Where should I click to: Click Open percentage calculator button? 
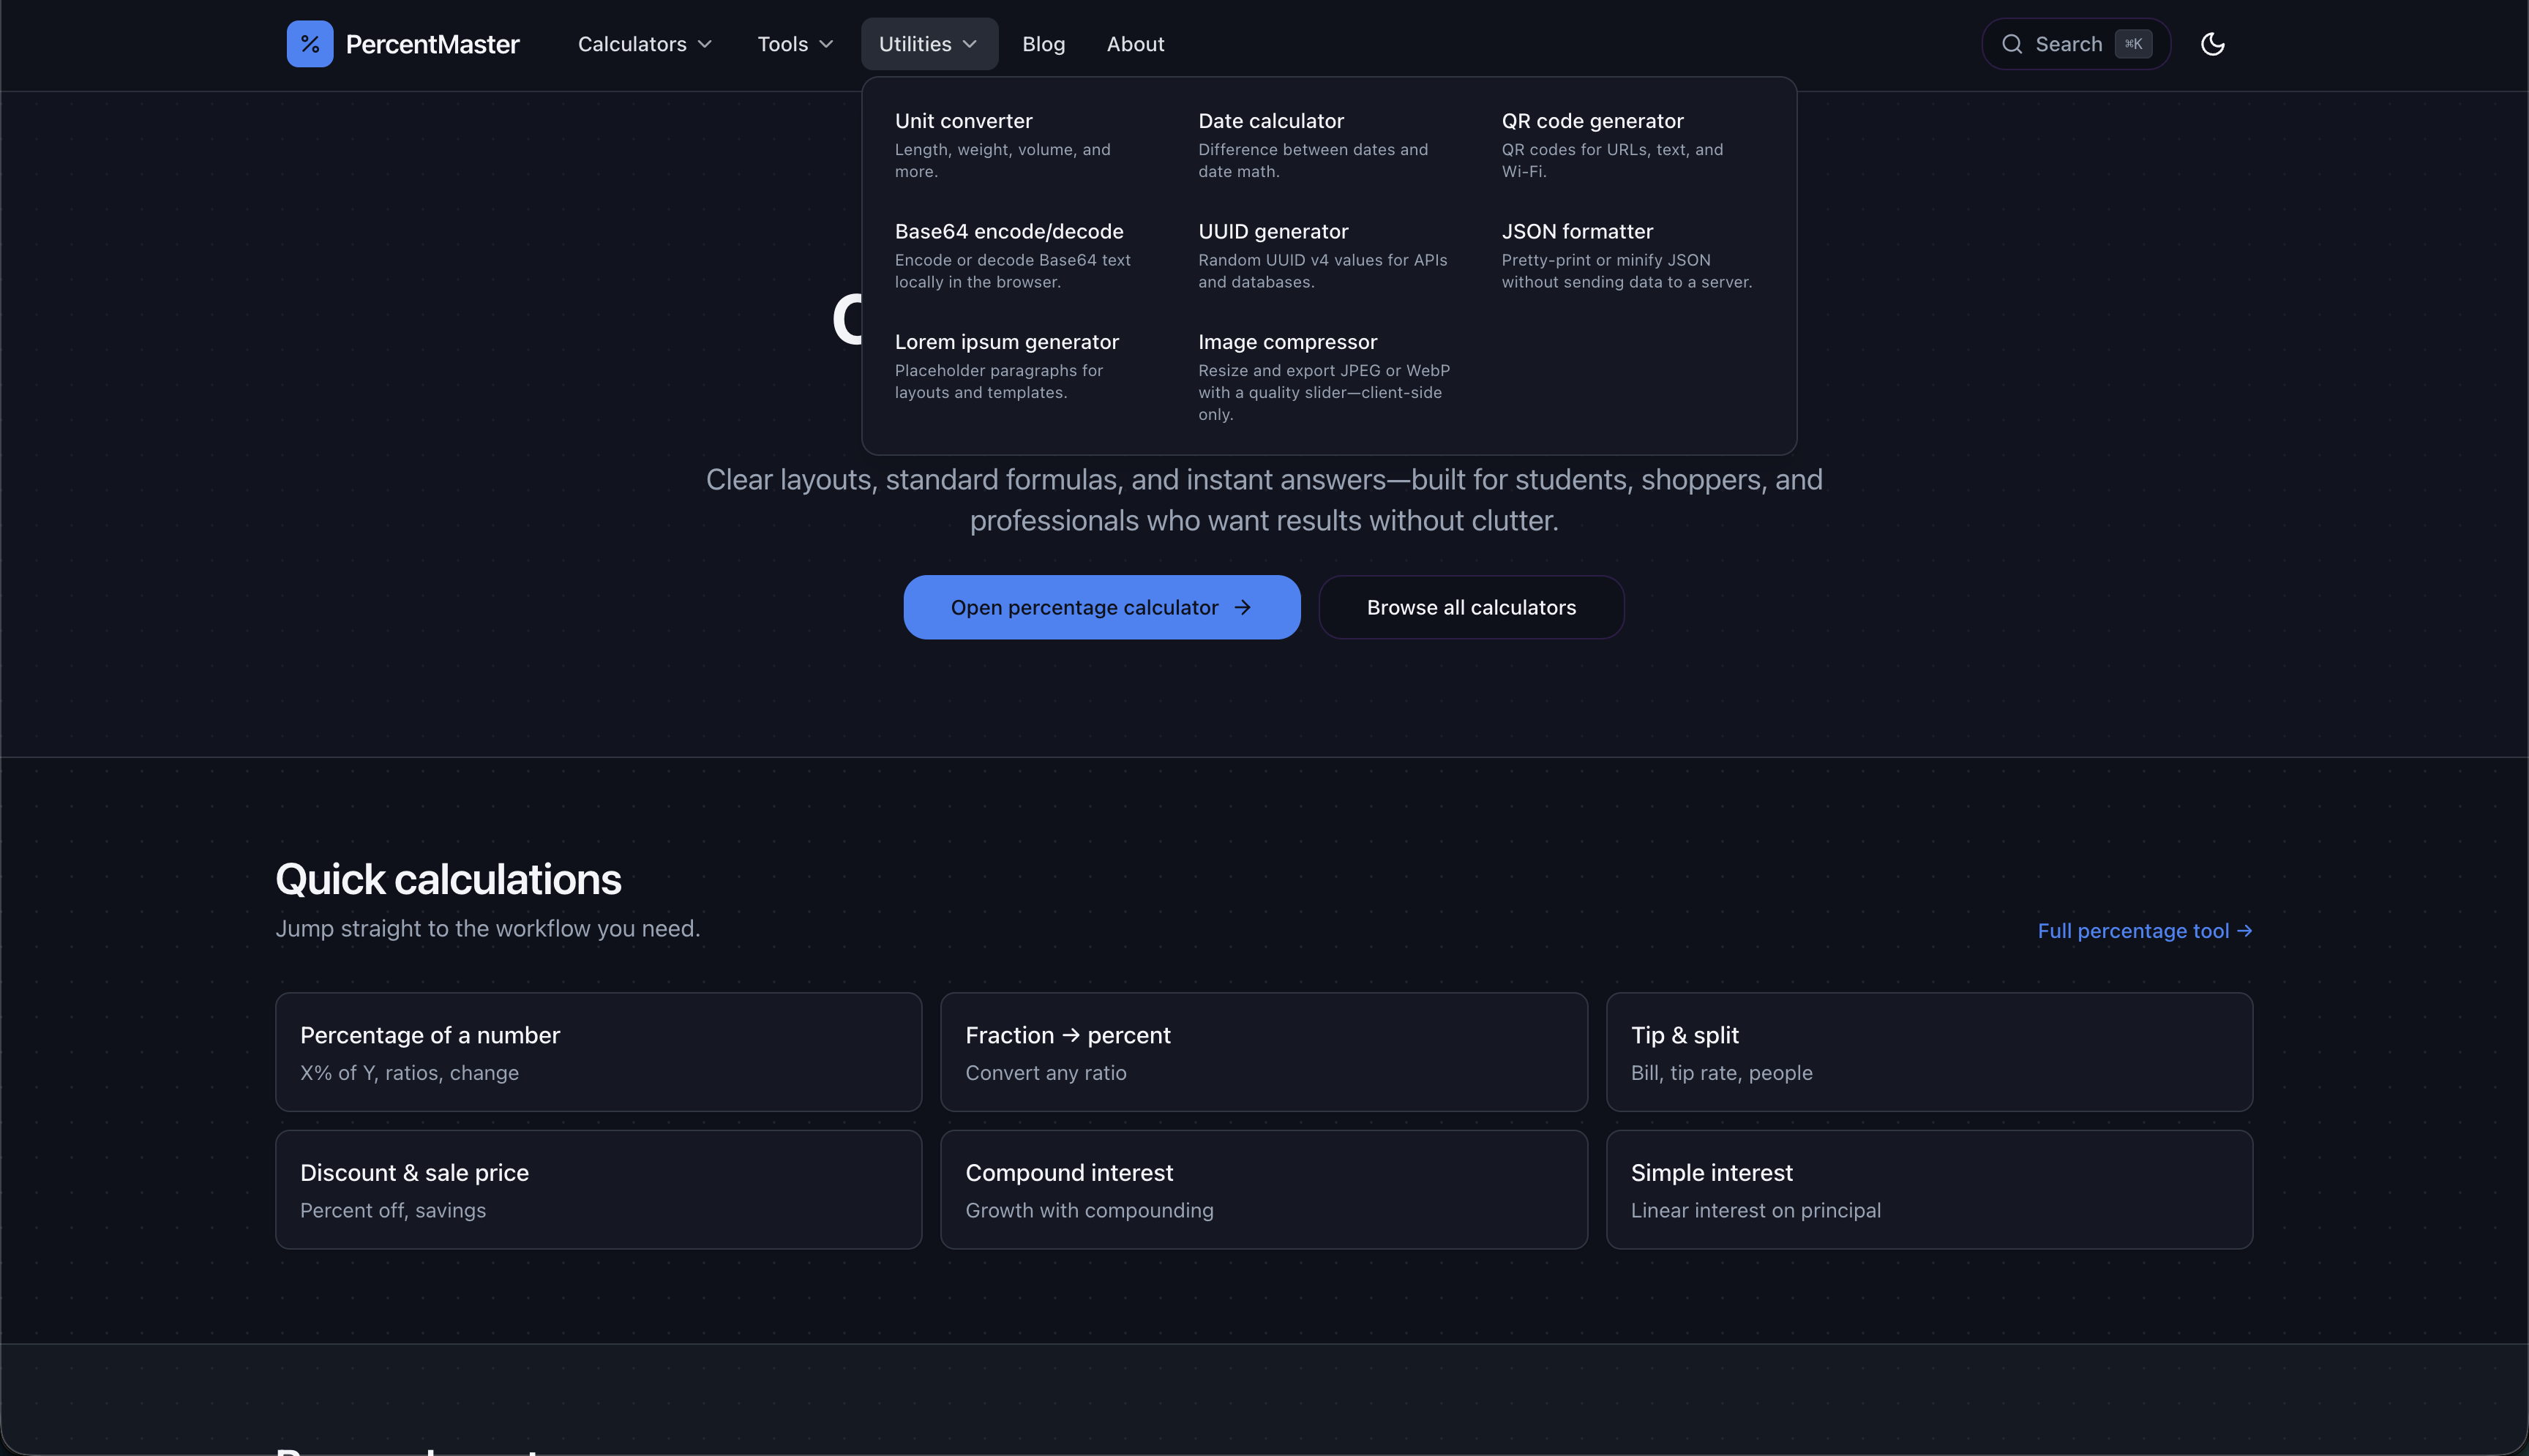pyautogui.click(x=1101, y=607)
